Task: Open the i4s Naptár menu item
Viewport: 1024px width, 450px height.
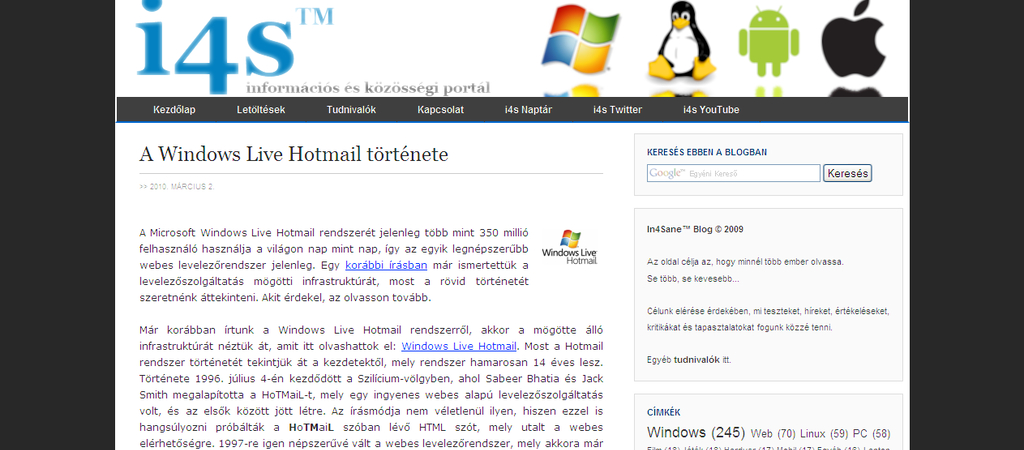Action: point(528,110)
